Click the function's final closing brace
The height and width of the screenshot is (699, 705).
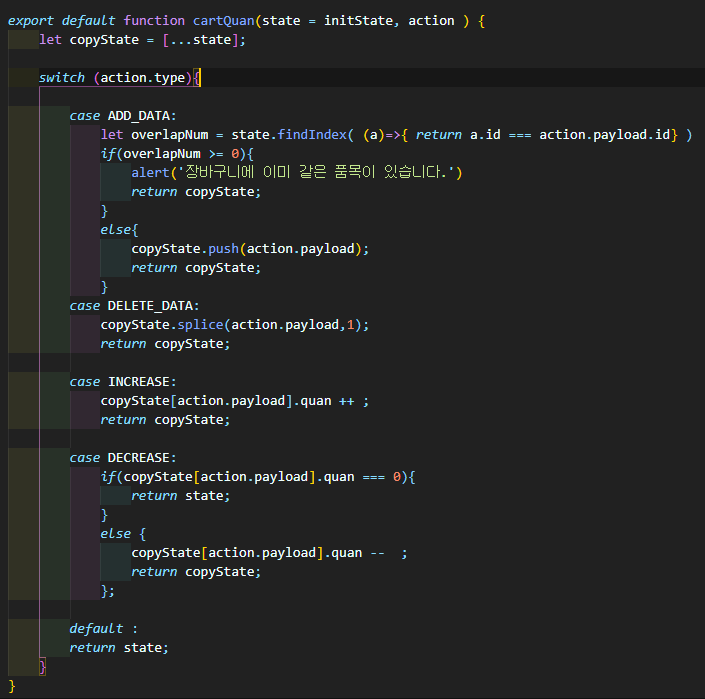pos(12,686)
